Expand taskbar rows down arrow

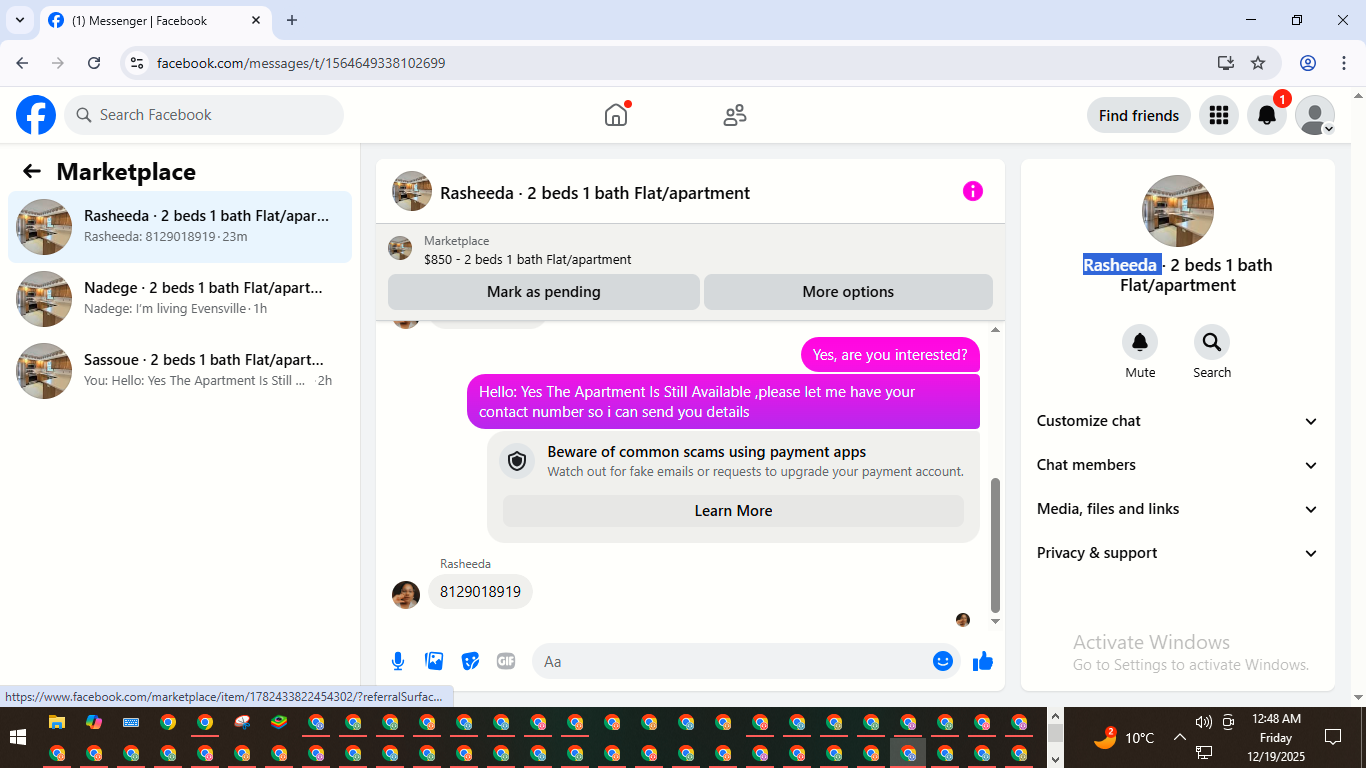1054,758
